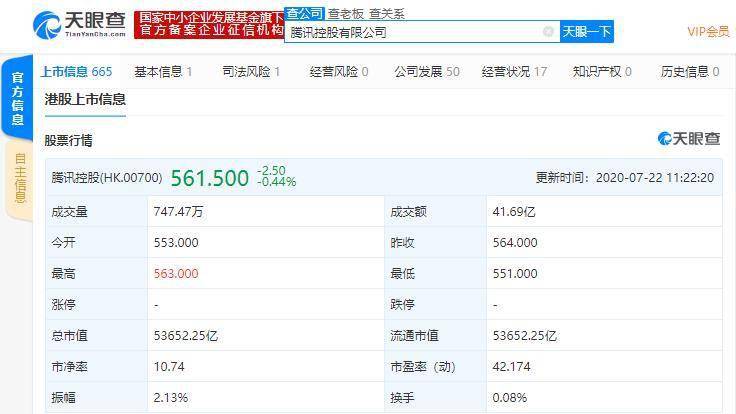Click the 今开 value 553.000

tap(176, 243)
